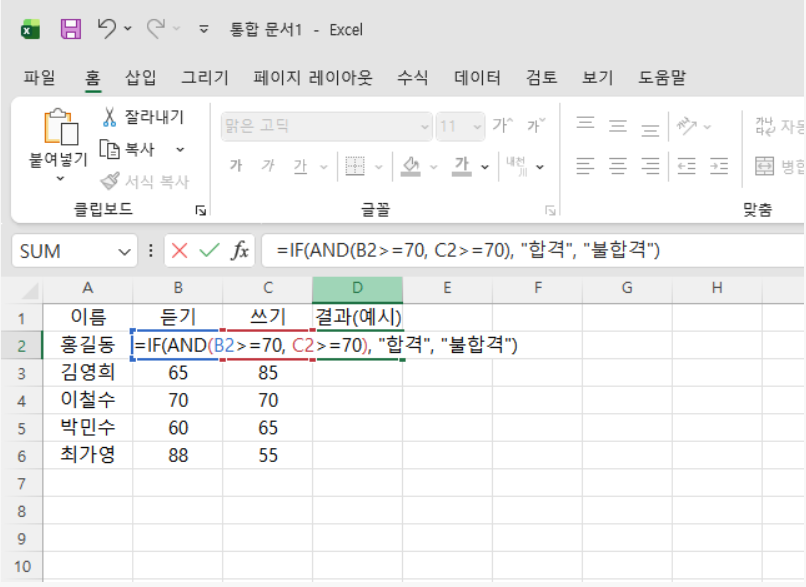The width and height of the screenshot is (806, 587).
Task: Switch to the 수식 (Formulas) tab
Action: (x=412, y=78)
